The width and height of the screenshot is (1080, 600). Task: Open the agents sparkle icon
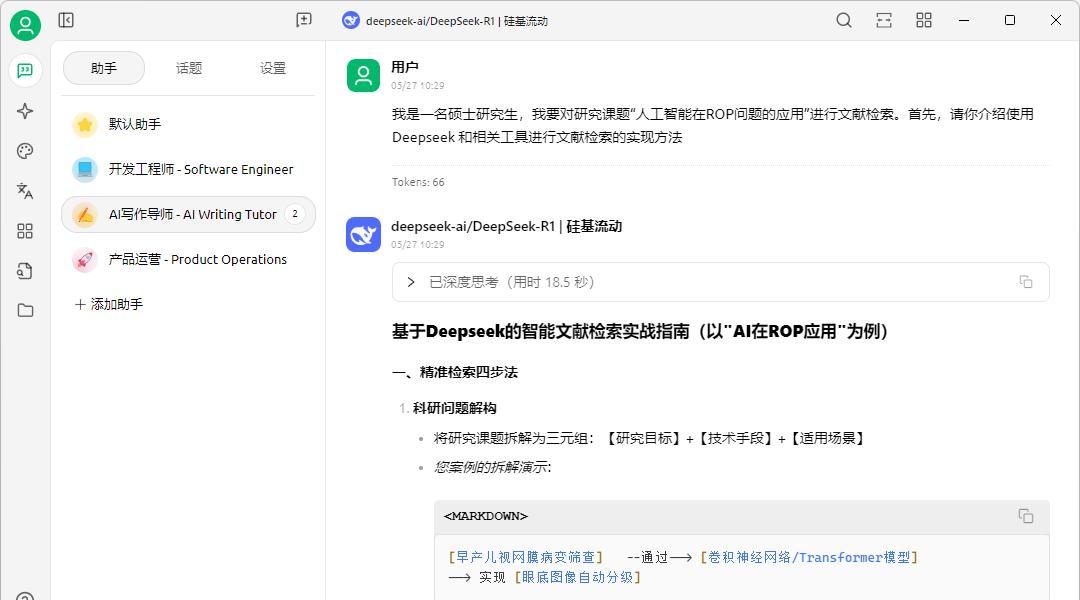coord(25,111)
